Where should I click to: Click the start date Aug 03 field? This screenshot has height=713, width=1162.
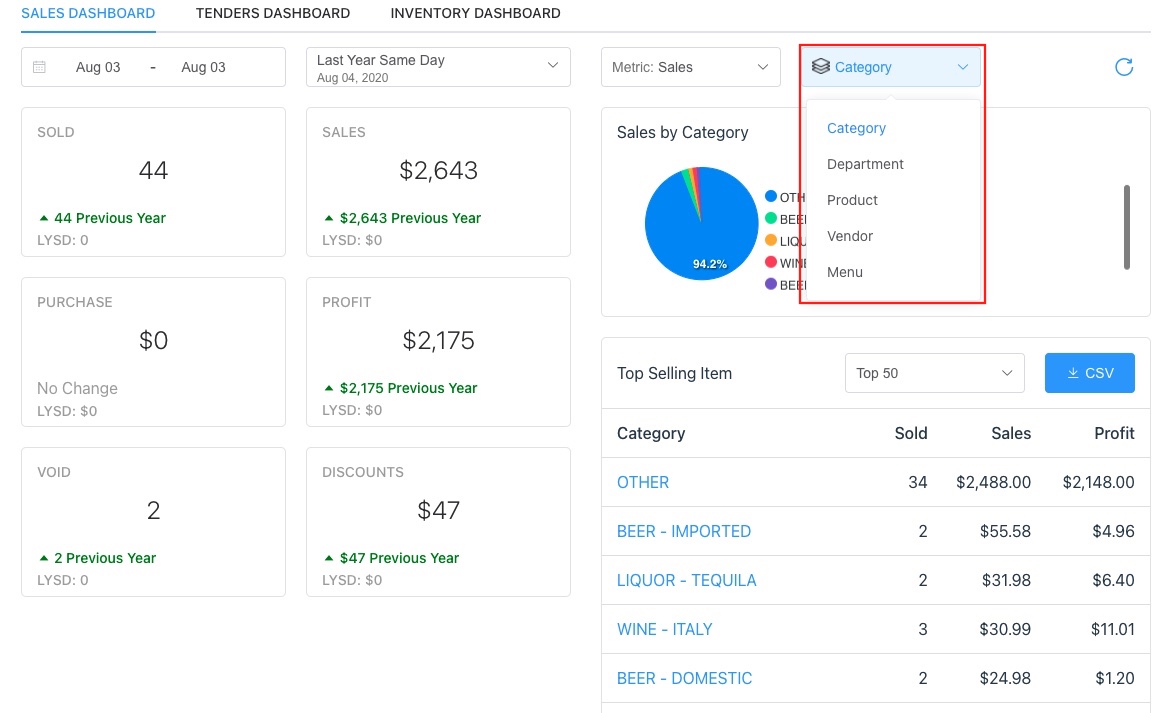point(98,67)
